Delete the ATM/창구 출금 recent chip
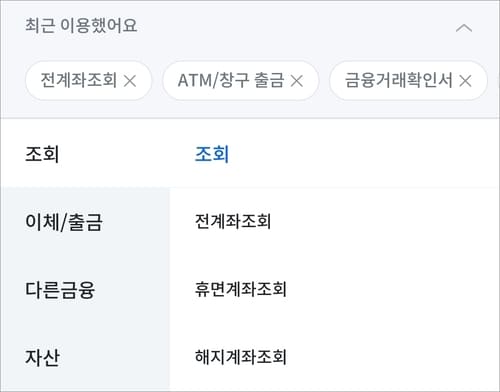The height and width of the screenshot is (392, 500). pyautogui.click(x=296, y=81)
